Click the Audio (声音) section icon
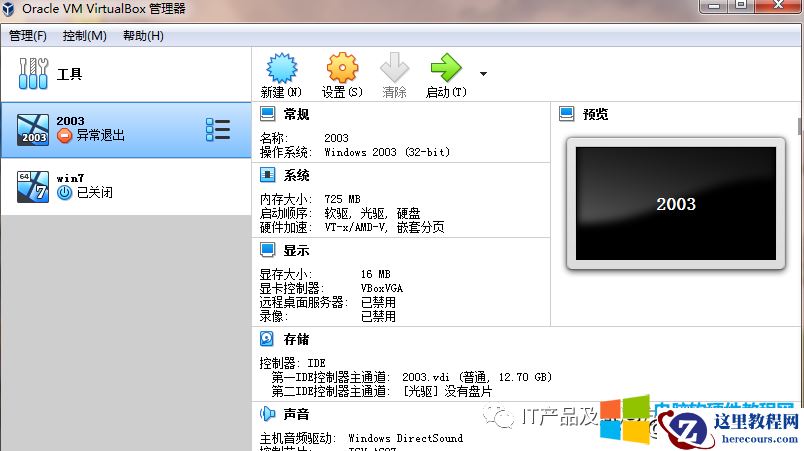Screen dimensions: 804x451 pos(267,414)
